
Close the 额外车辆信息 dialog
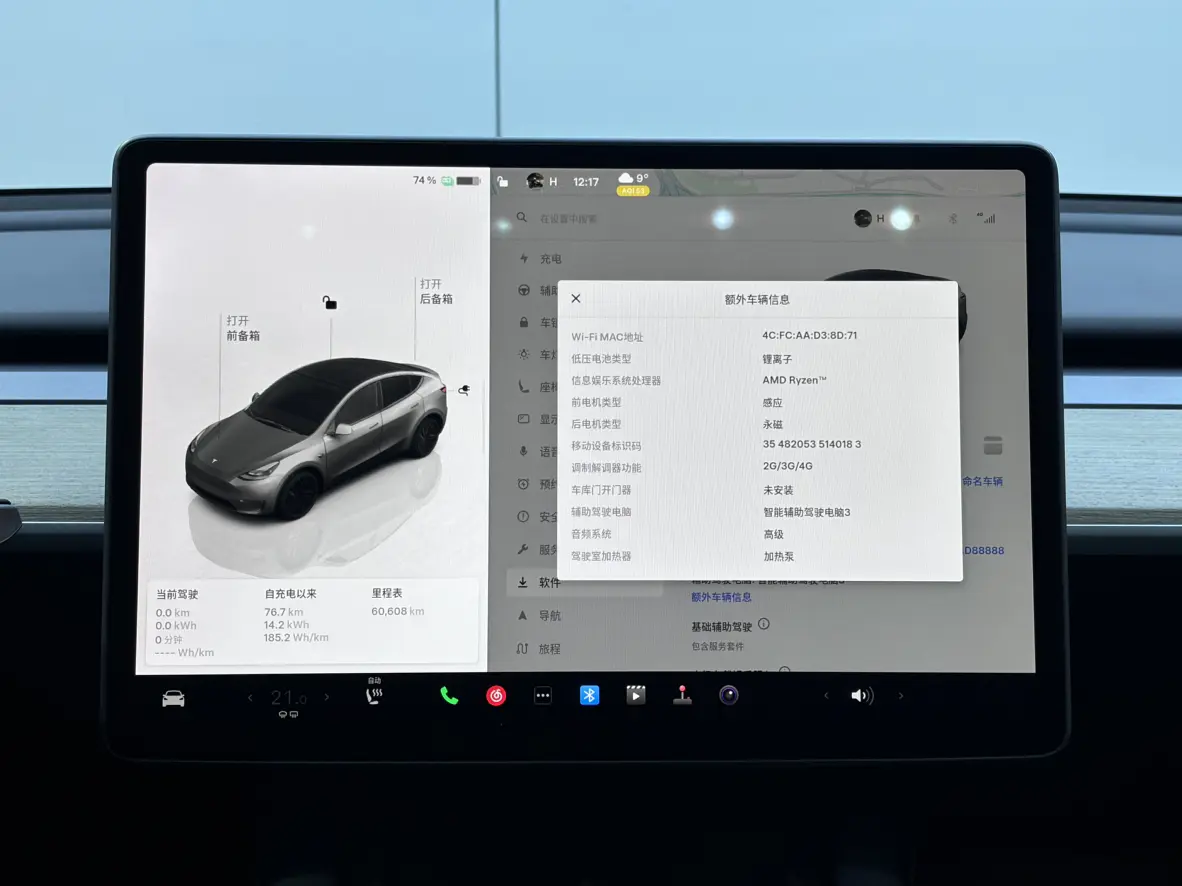(x=576, y=298)
